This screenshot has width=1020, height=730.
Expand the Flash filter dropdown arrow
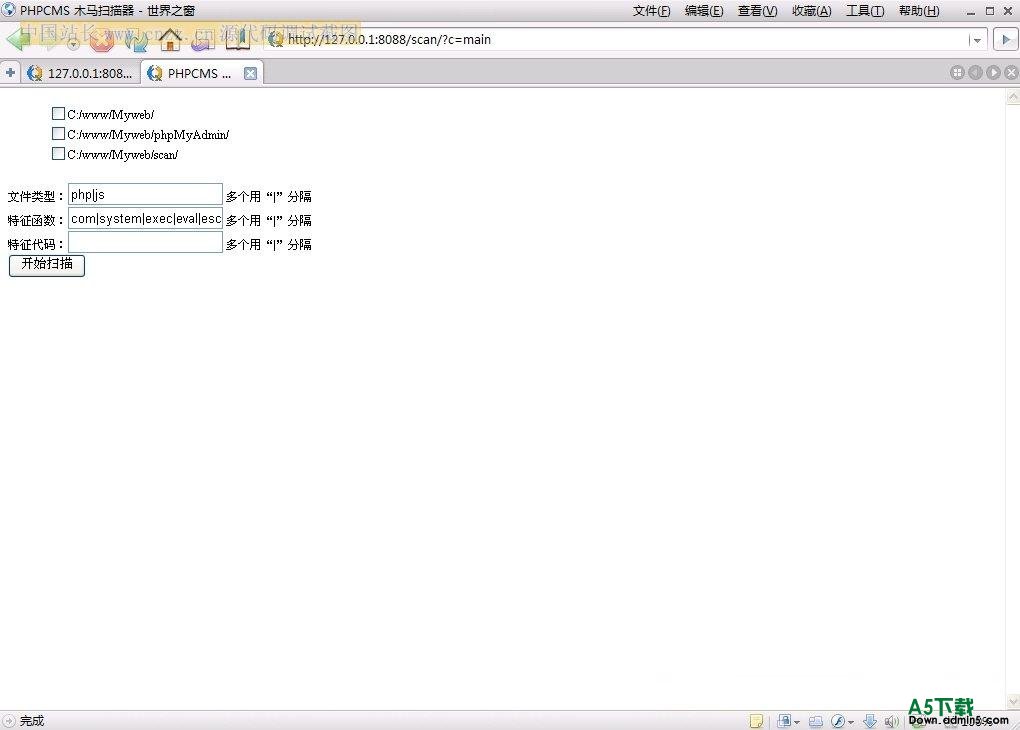(x=851, y=722)
